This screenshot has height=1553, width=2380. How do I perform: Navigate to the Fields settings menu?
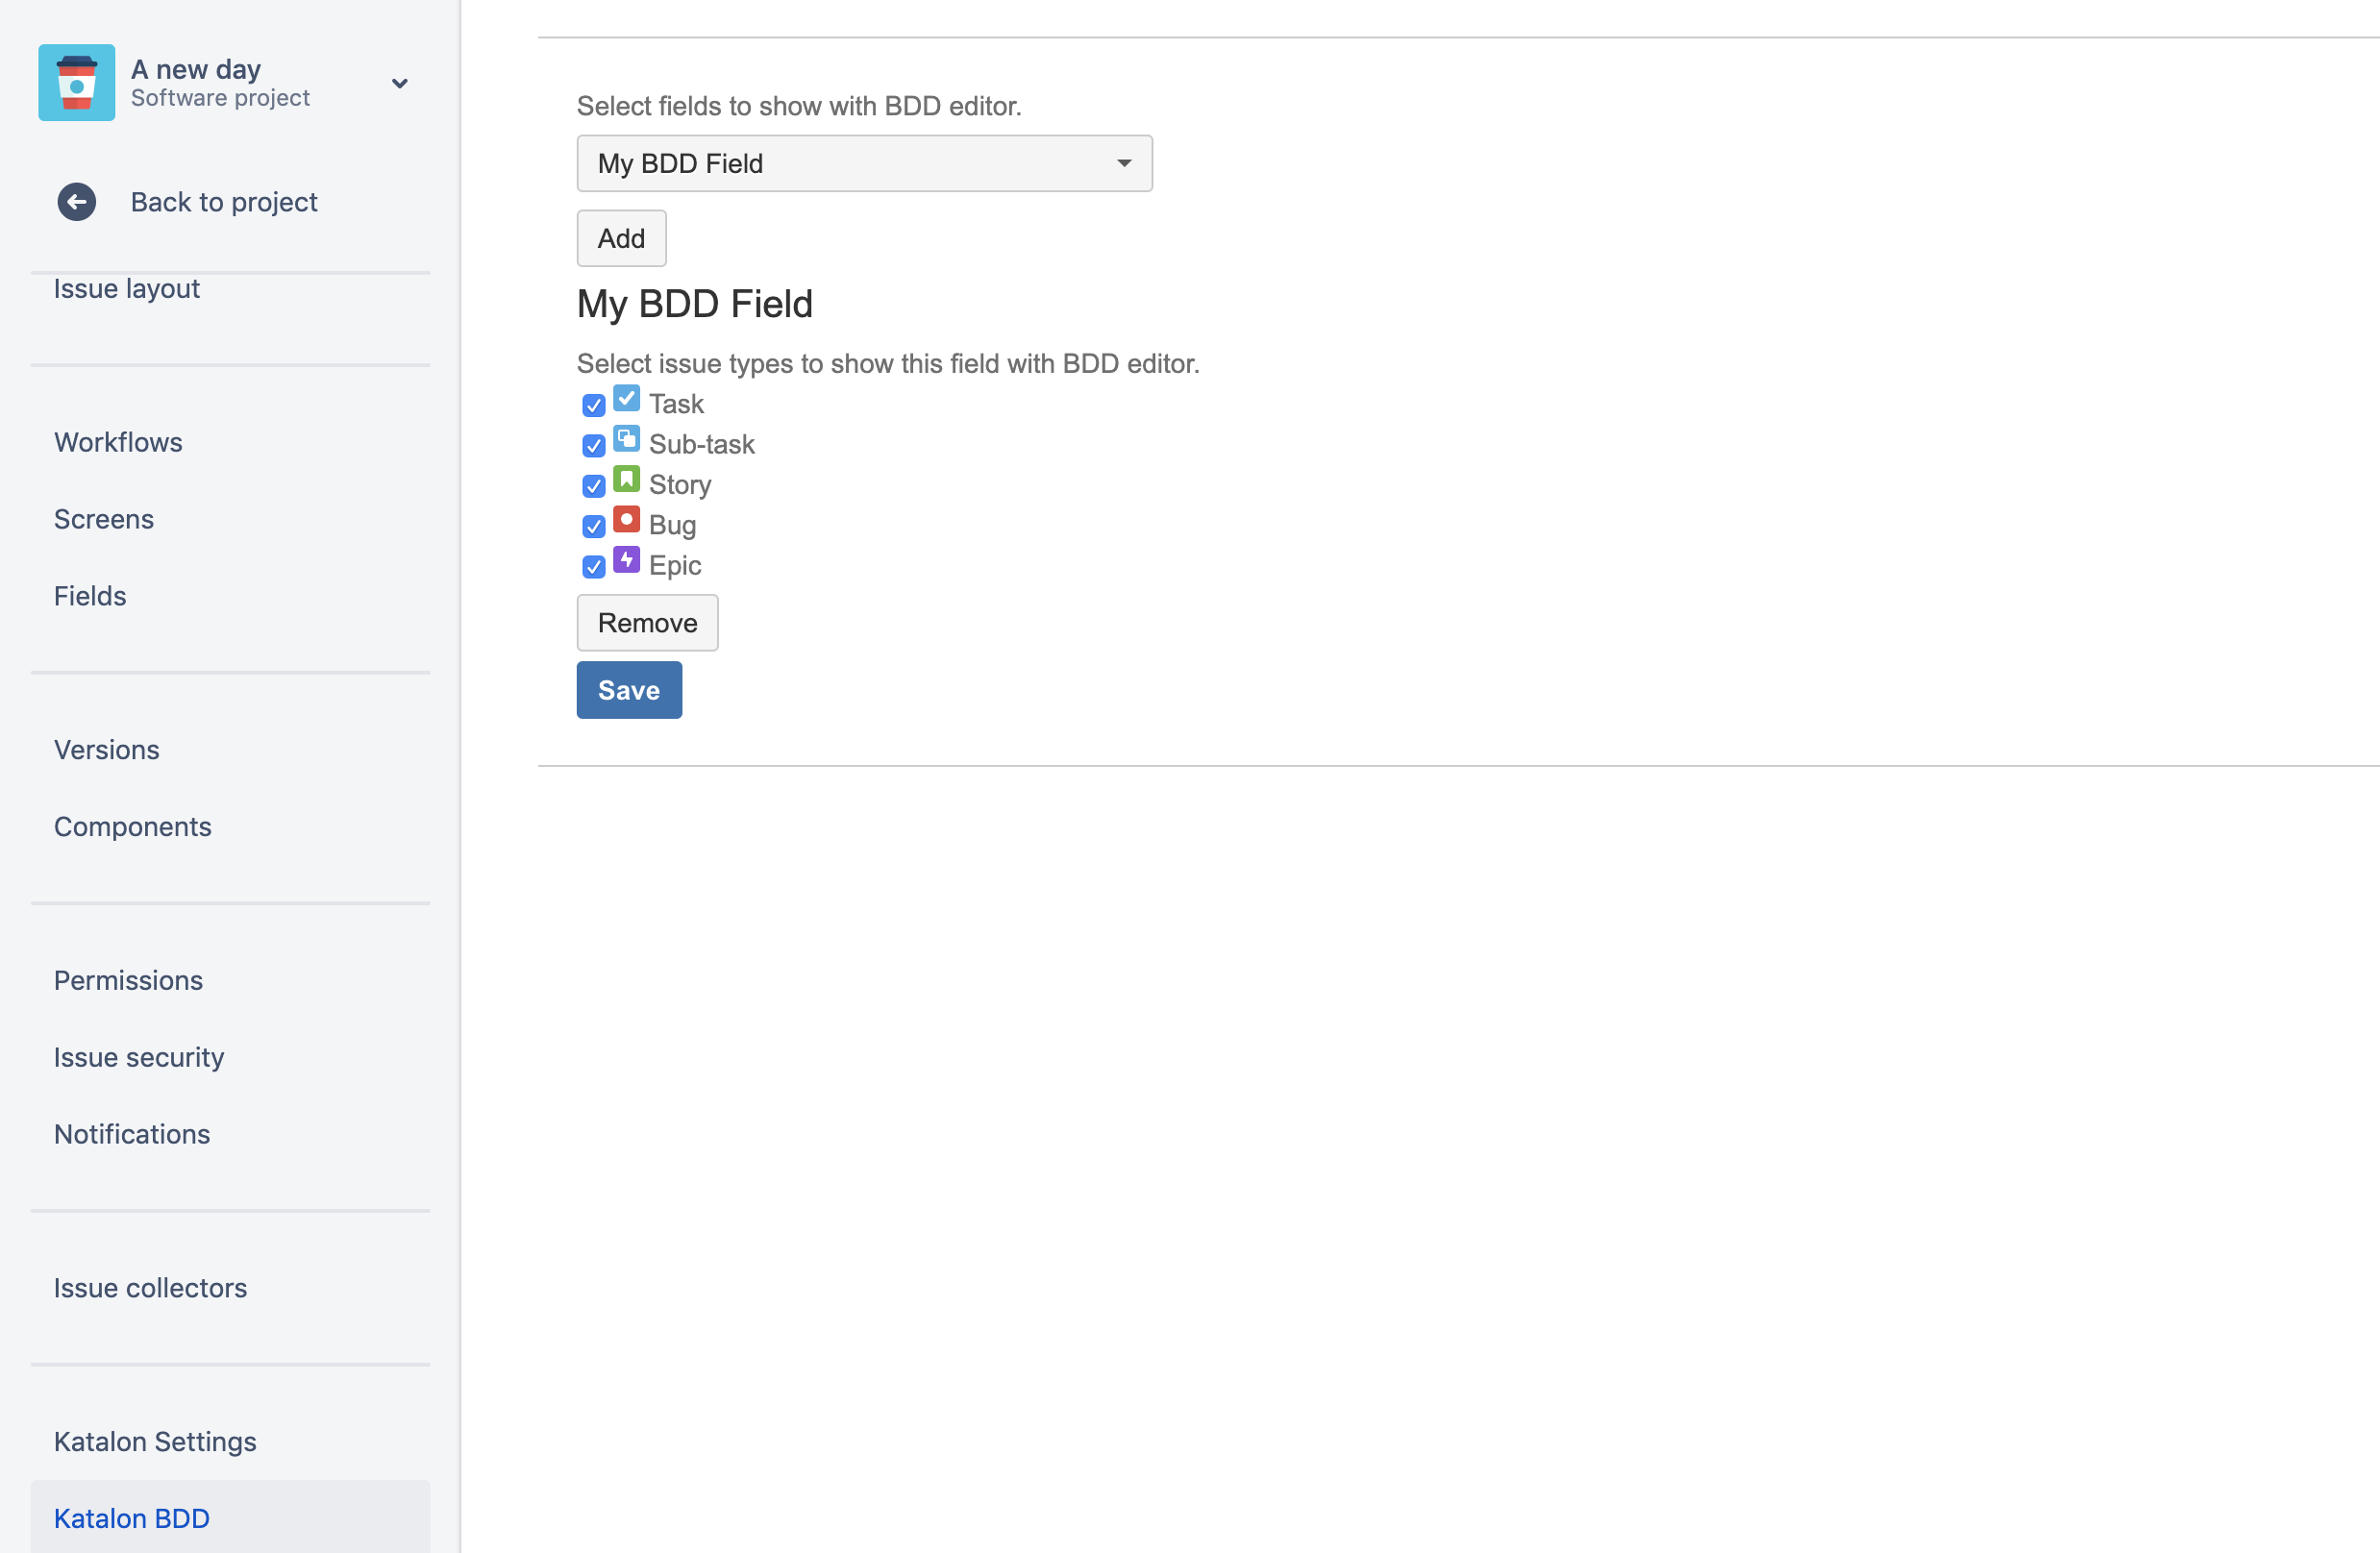tap(90, 595)
